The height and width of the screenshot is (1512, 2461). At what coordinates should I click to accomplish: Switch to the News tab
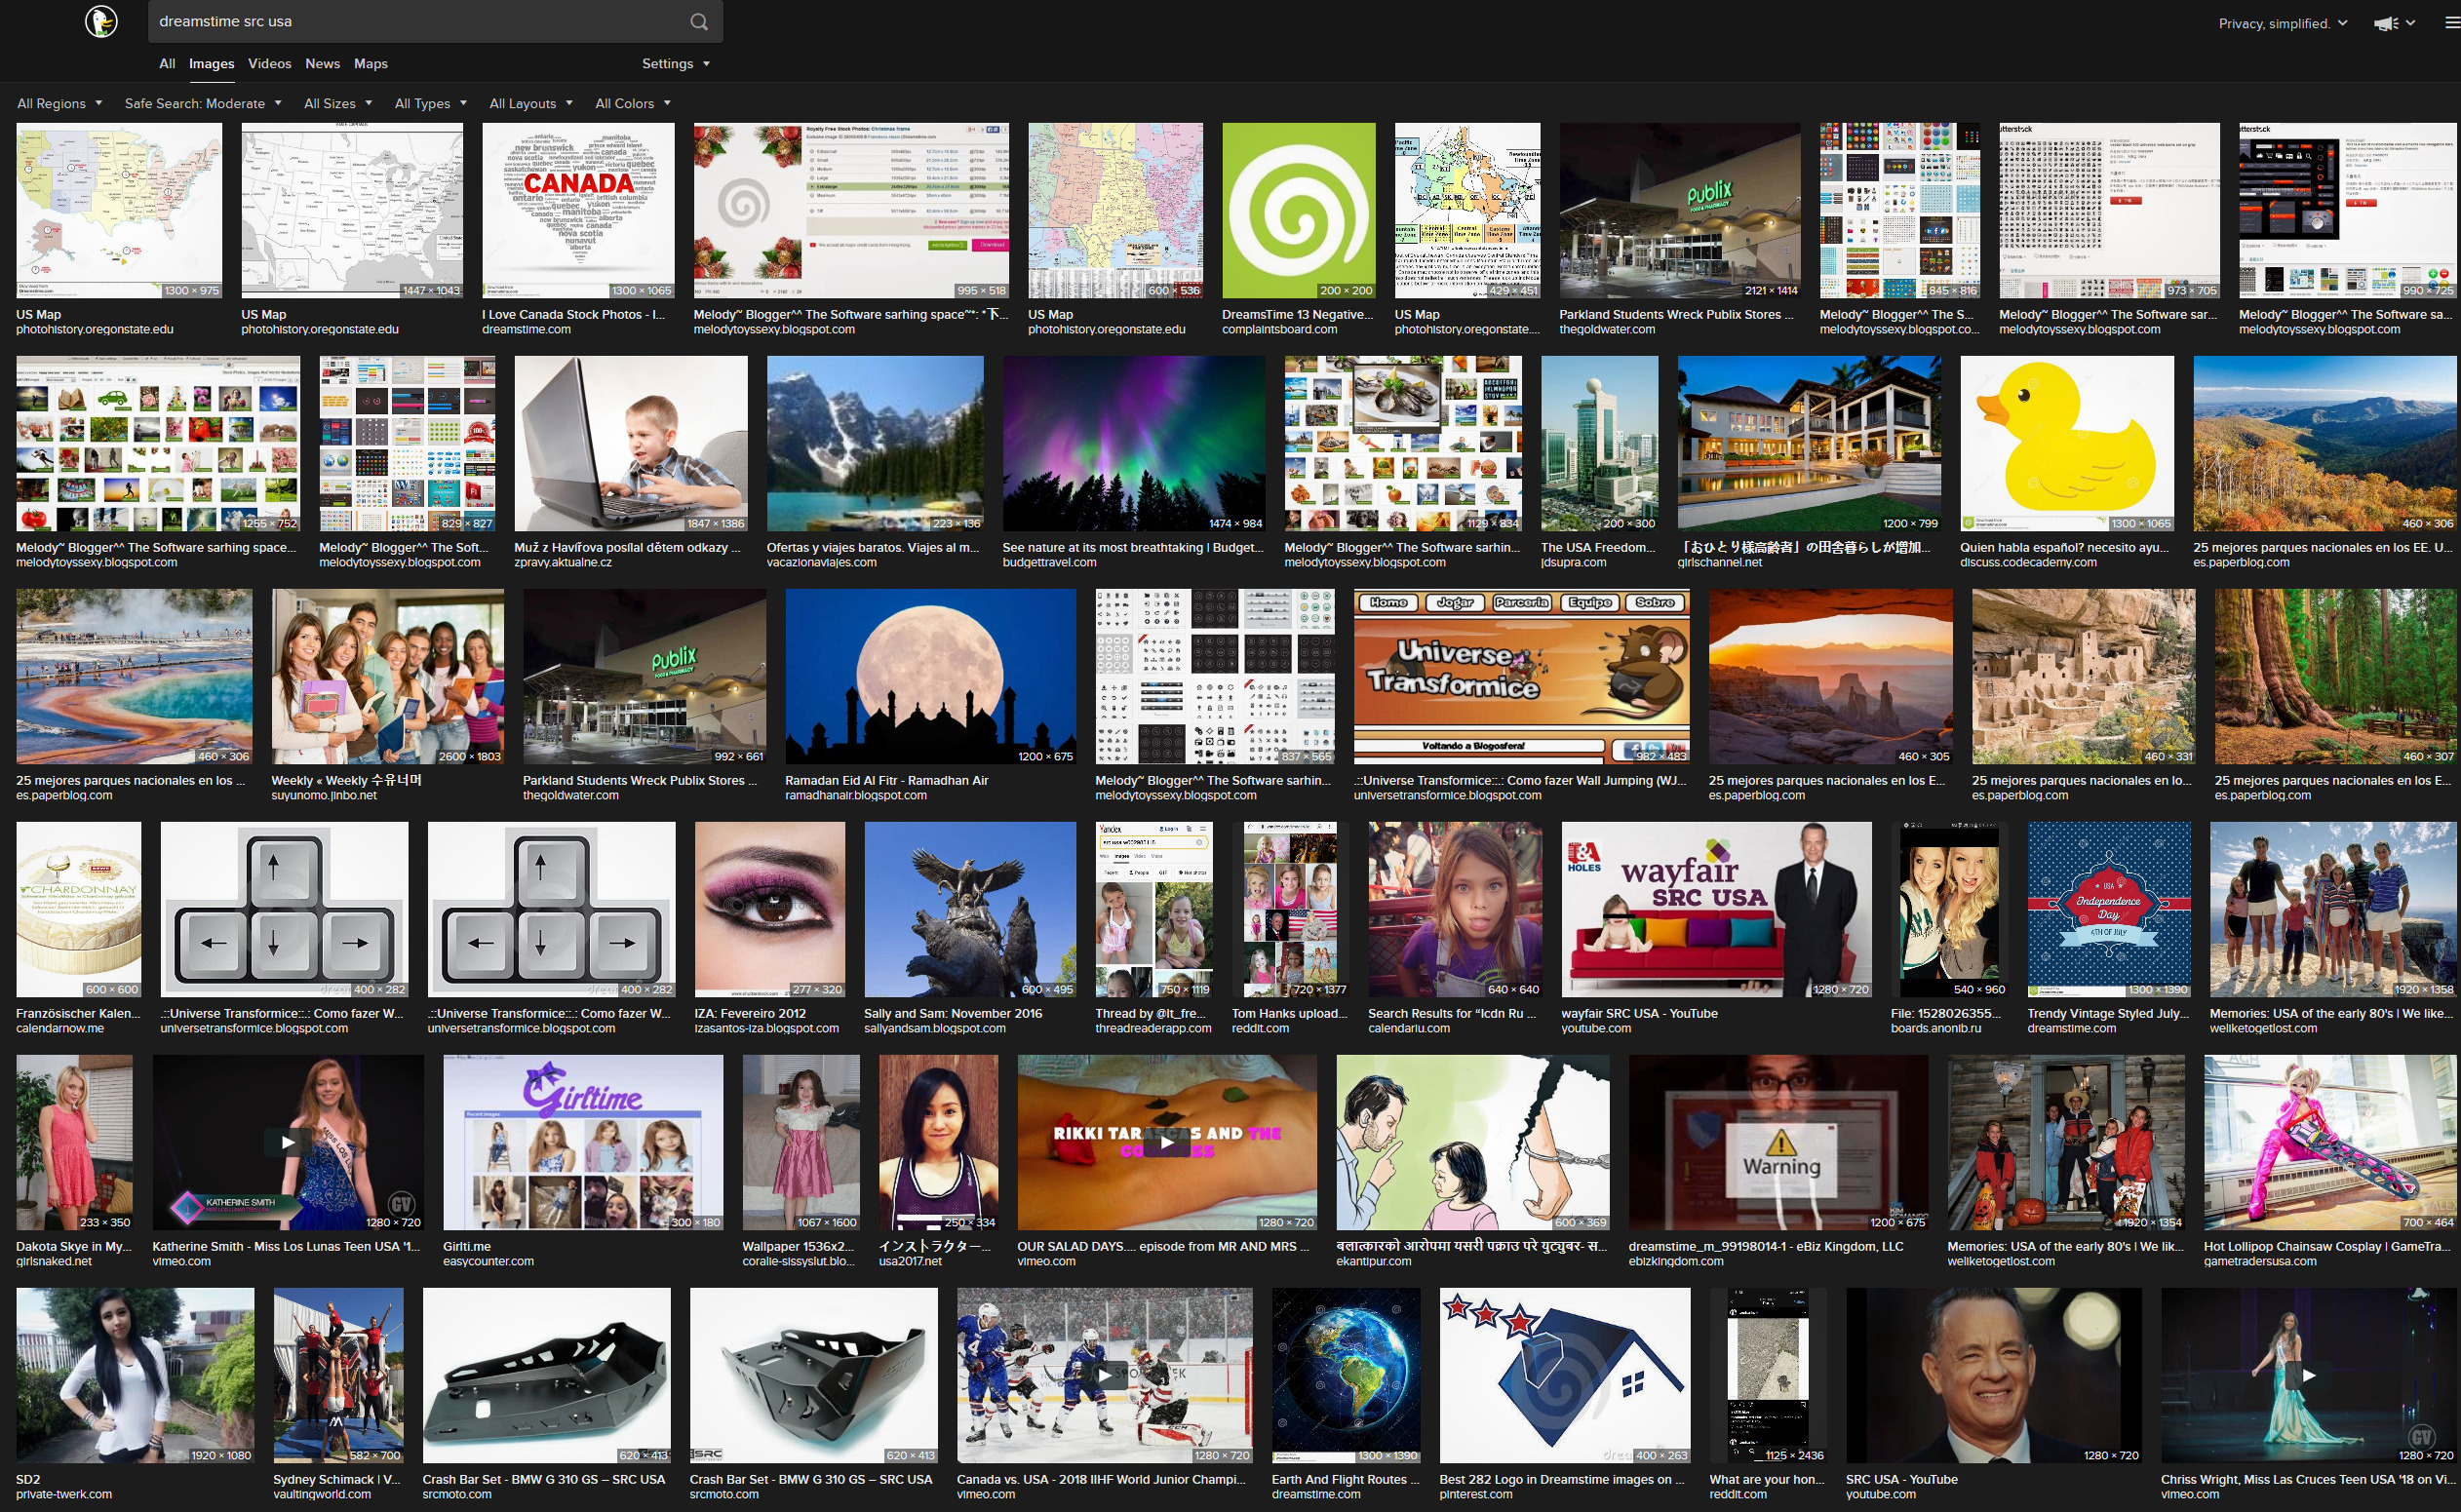[322, 63]
